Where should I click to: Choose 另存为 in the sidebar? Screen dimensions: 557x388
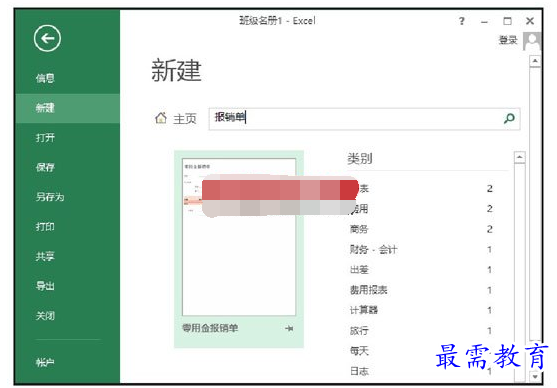50,197
